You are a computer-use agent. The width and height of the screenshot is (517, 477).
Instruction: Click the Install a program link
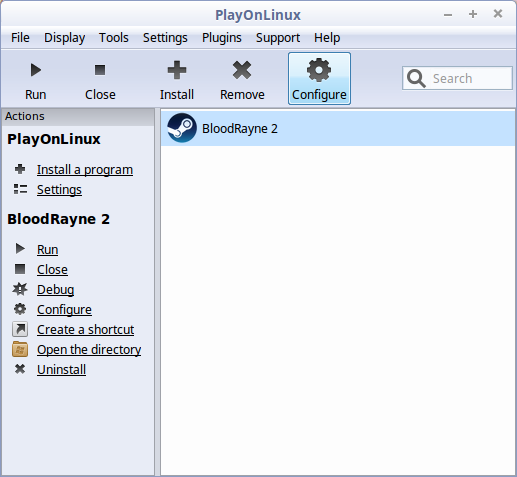click(85, 170)
